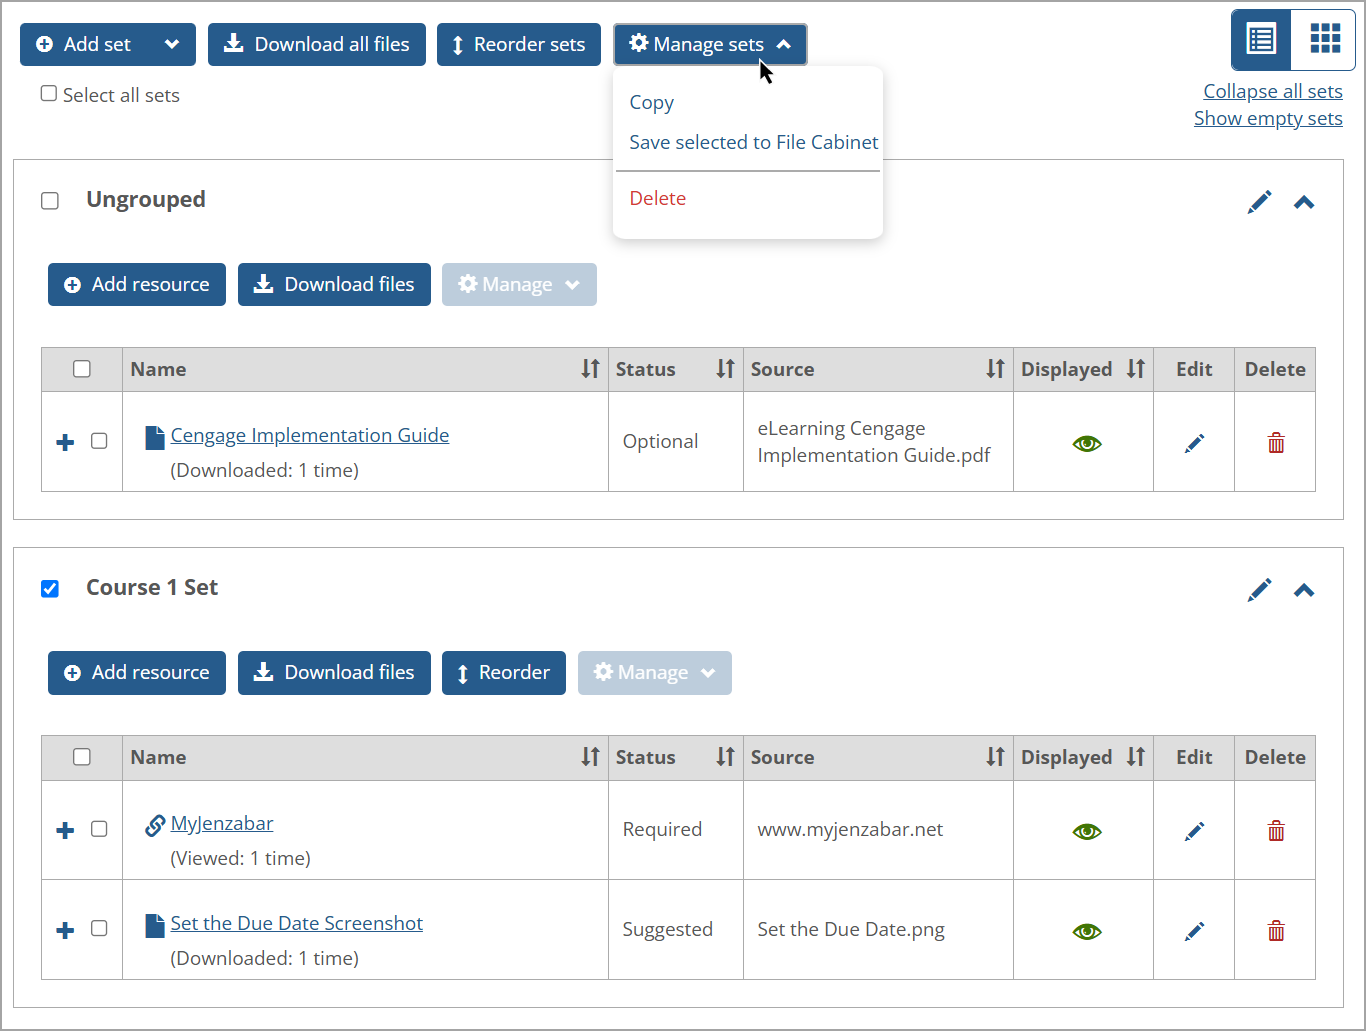Open the MyJenzabar resource link
Screen dimensions: 1366x1031
tap(221, 822)
